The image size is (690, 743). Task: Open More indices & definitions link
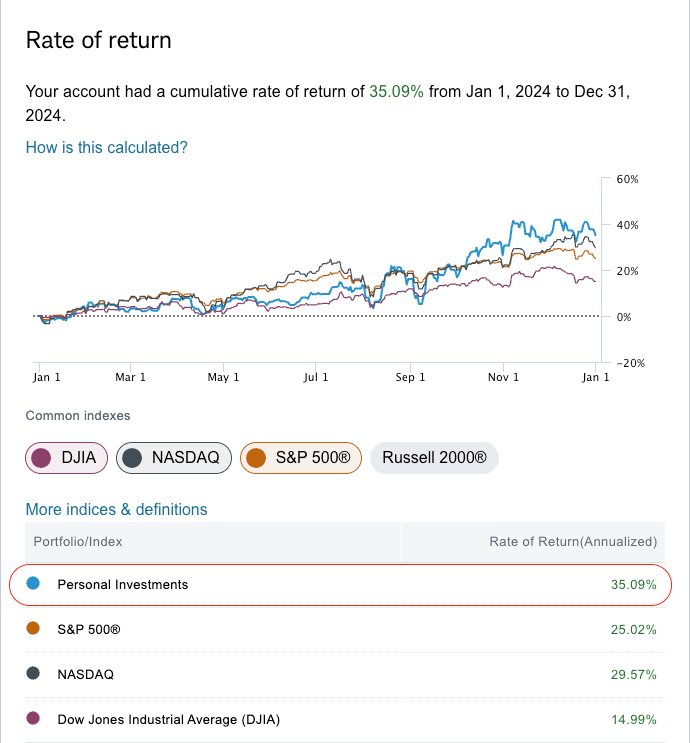click(x=116, y=509)
